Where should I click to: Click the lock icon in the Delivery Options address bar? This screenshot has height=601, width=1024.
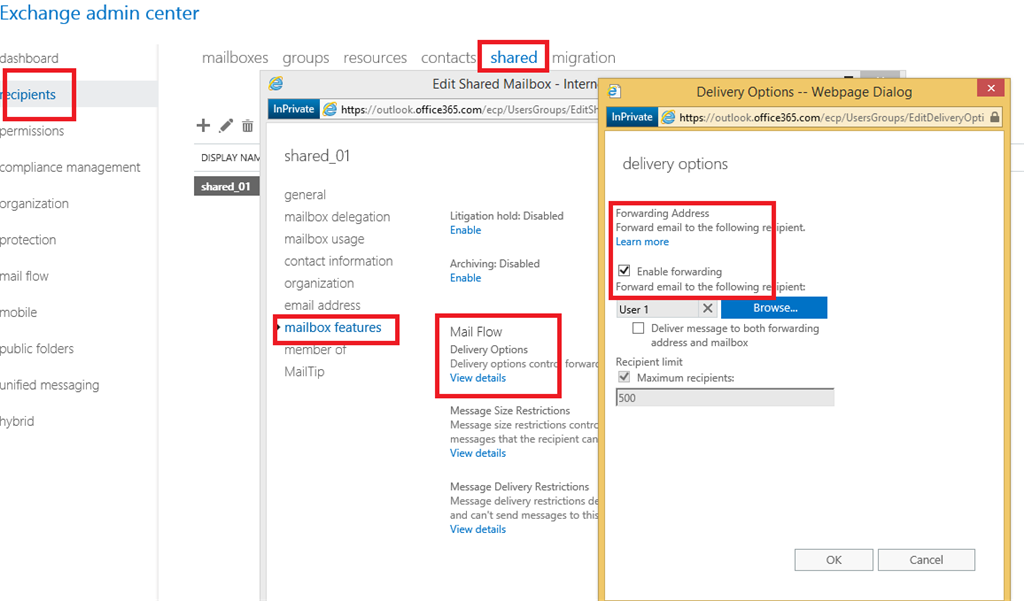click(x=995, y=117)
